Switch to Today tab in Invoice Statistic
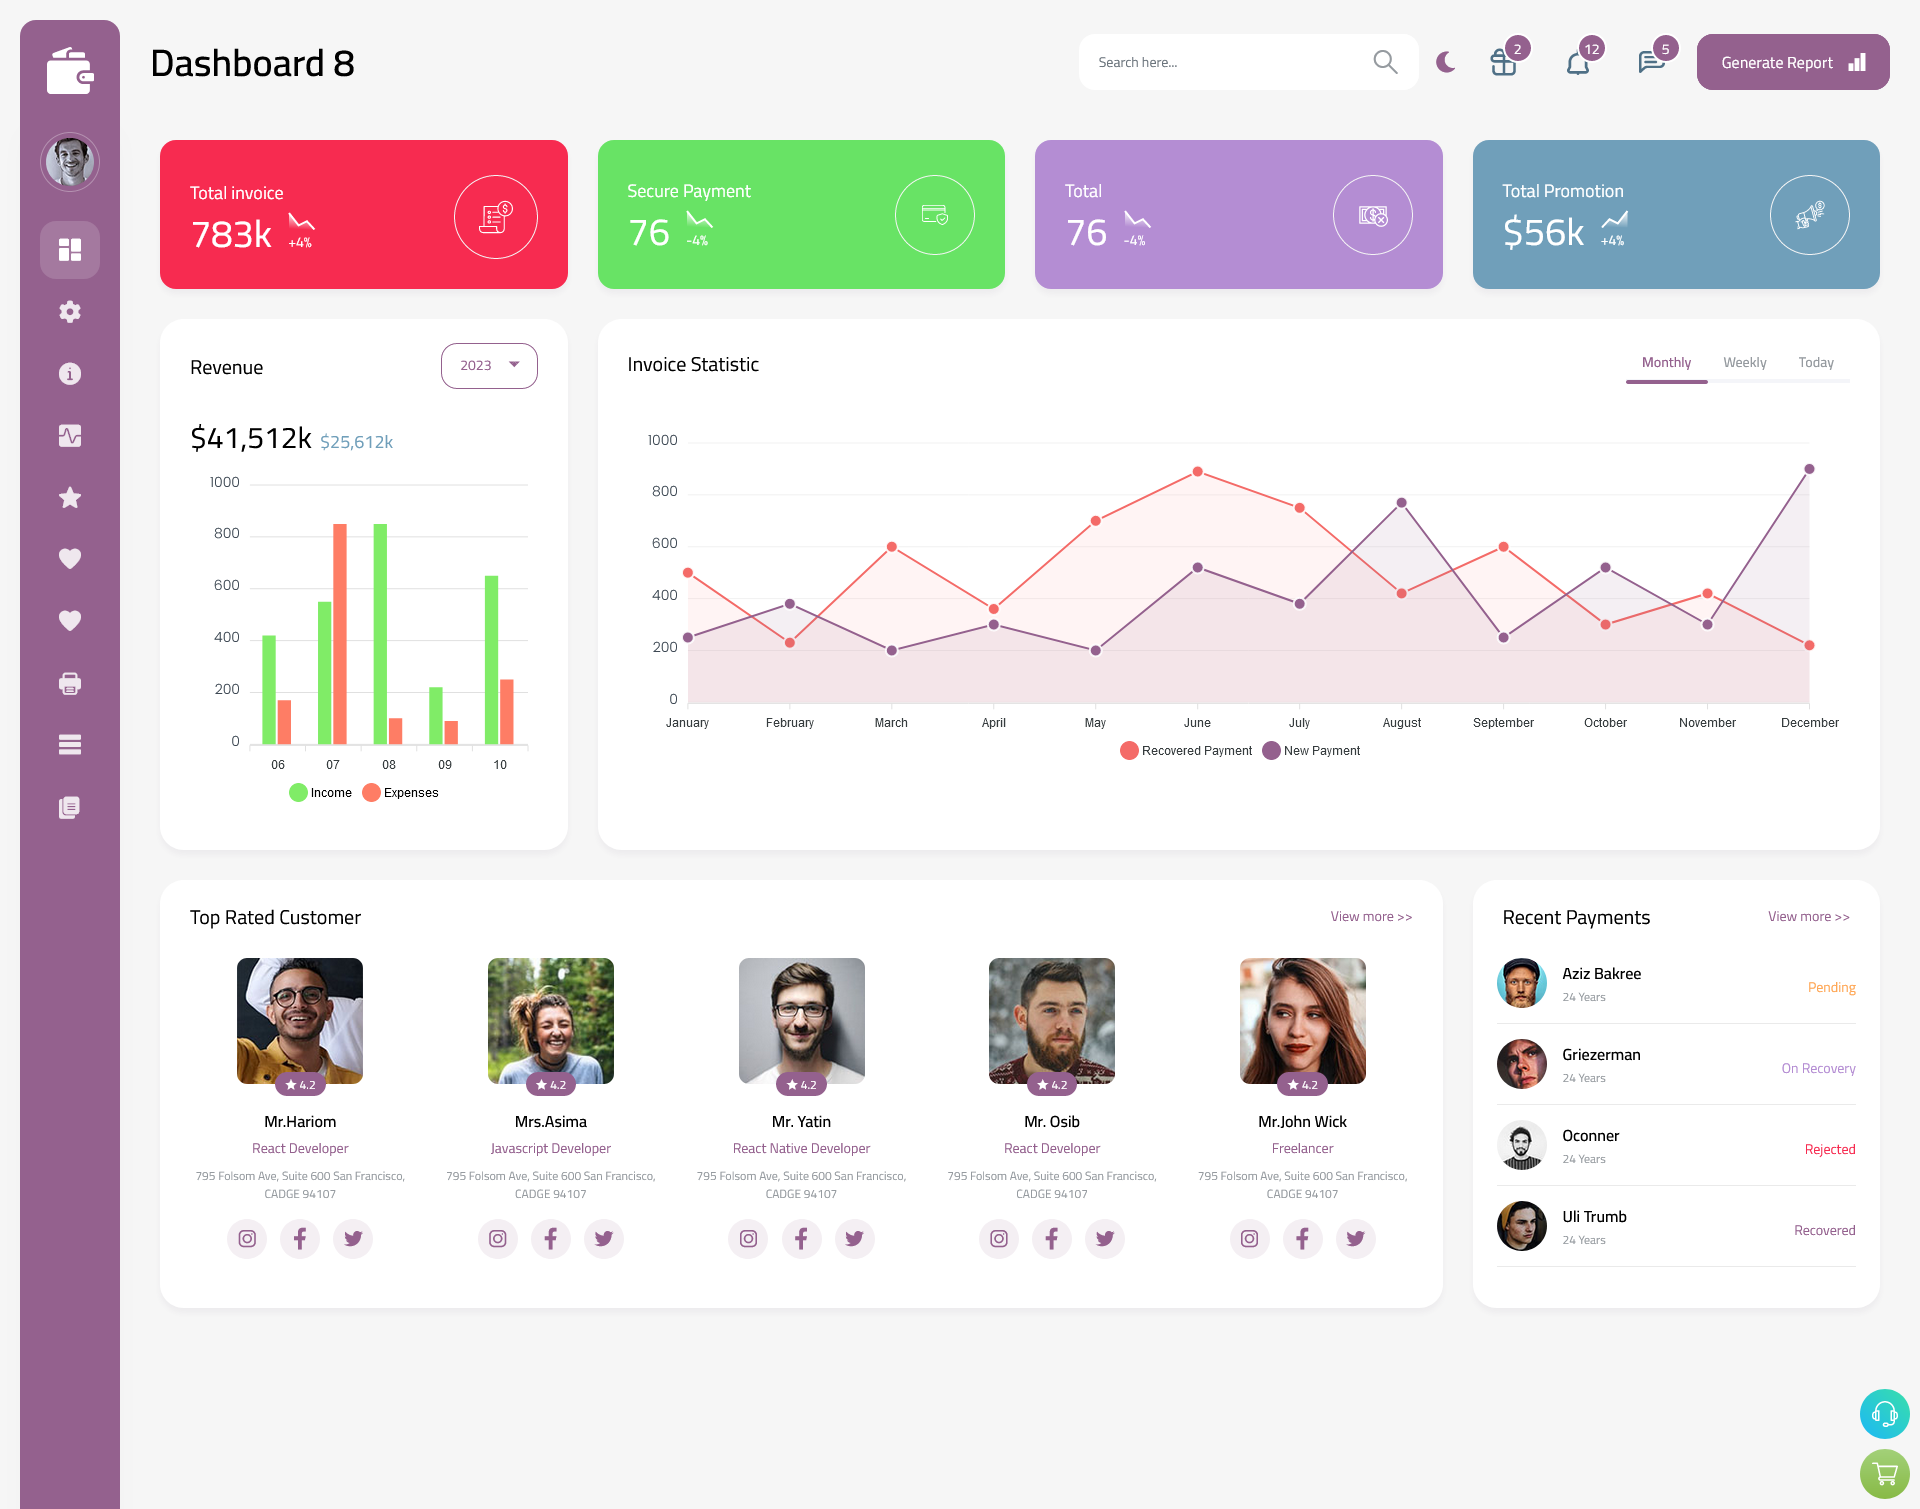Viewport: 1920px width, 1509px height. (1816, 362)
